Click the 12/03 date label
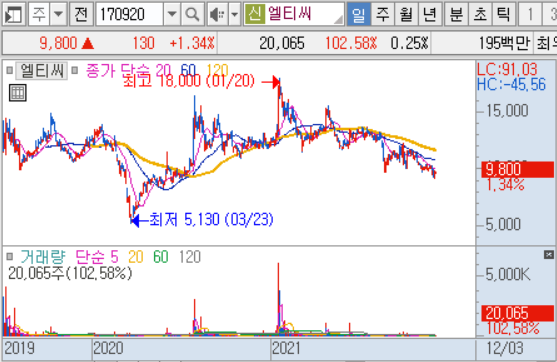 tap(505, 348)
